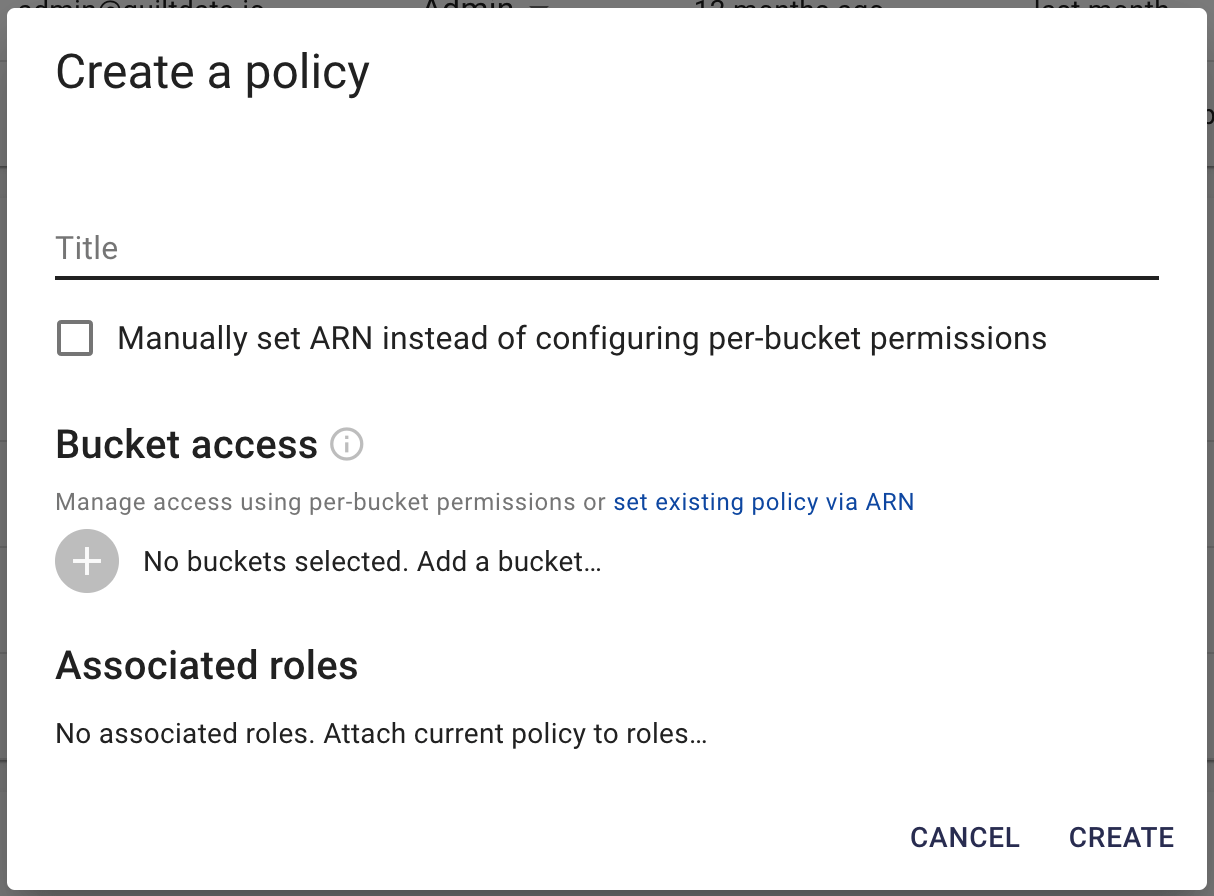Click the 'Bucket access' section heading
Image resolution: width=1214 pixels, height=896 pixels.
click(187, 443)
